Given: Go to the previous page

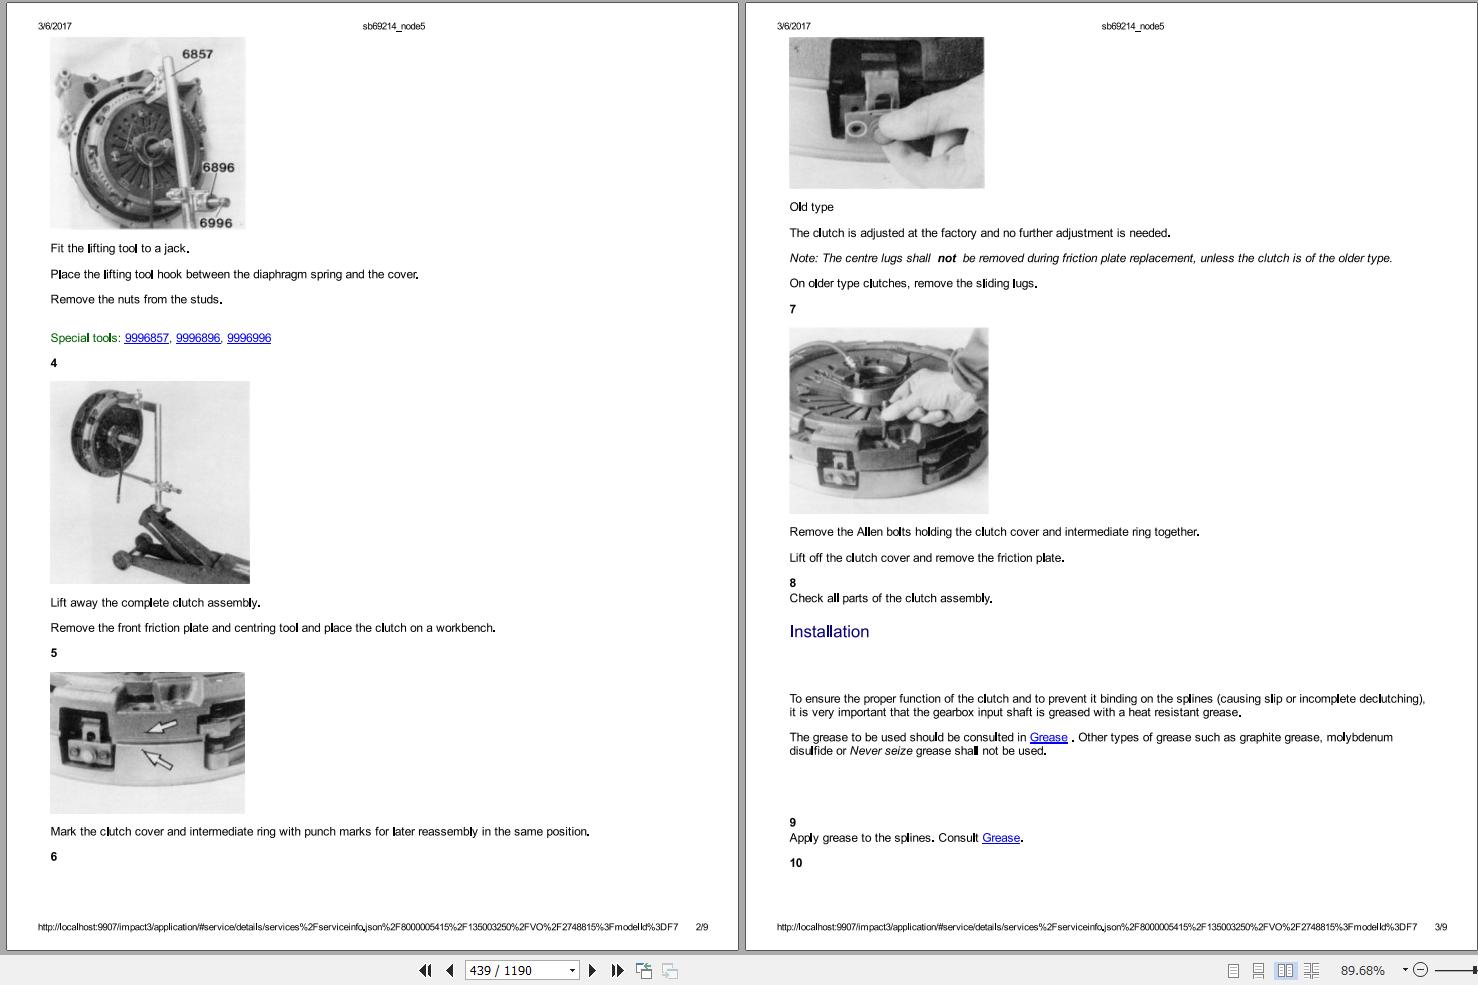Looking at the screenshot, I should [x=450, y=970].
